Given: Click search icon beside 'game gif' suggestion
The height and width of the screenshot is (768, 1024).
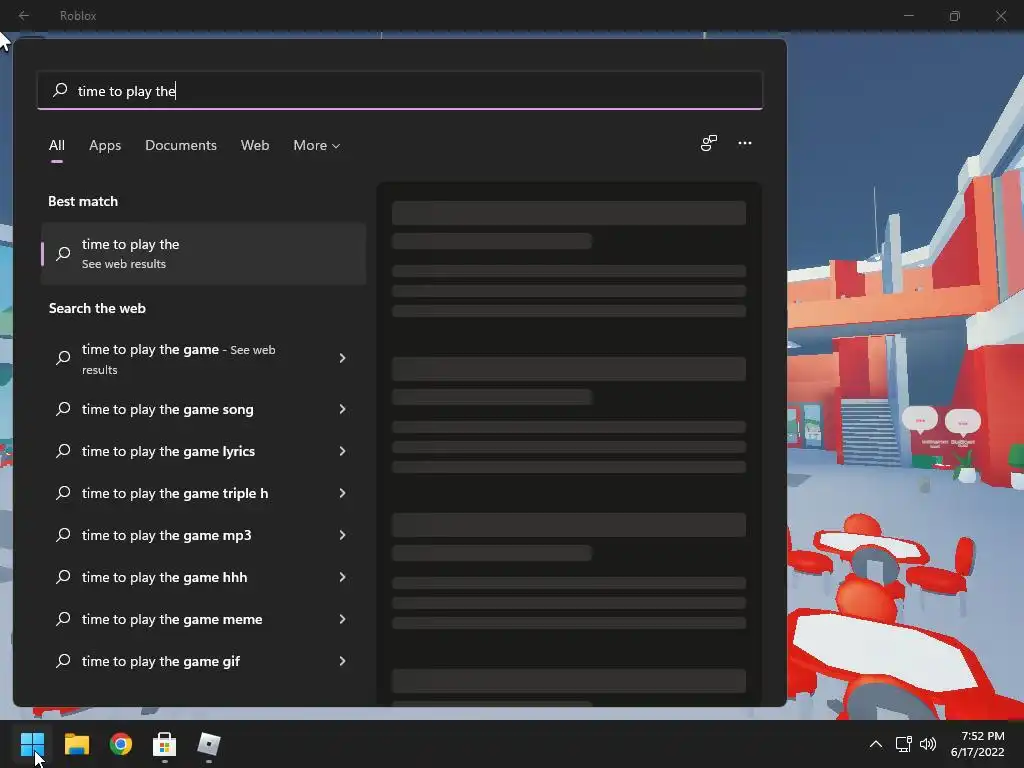Looking at the screenshot, I should [x=63, y=661].
